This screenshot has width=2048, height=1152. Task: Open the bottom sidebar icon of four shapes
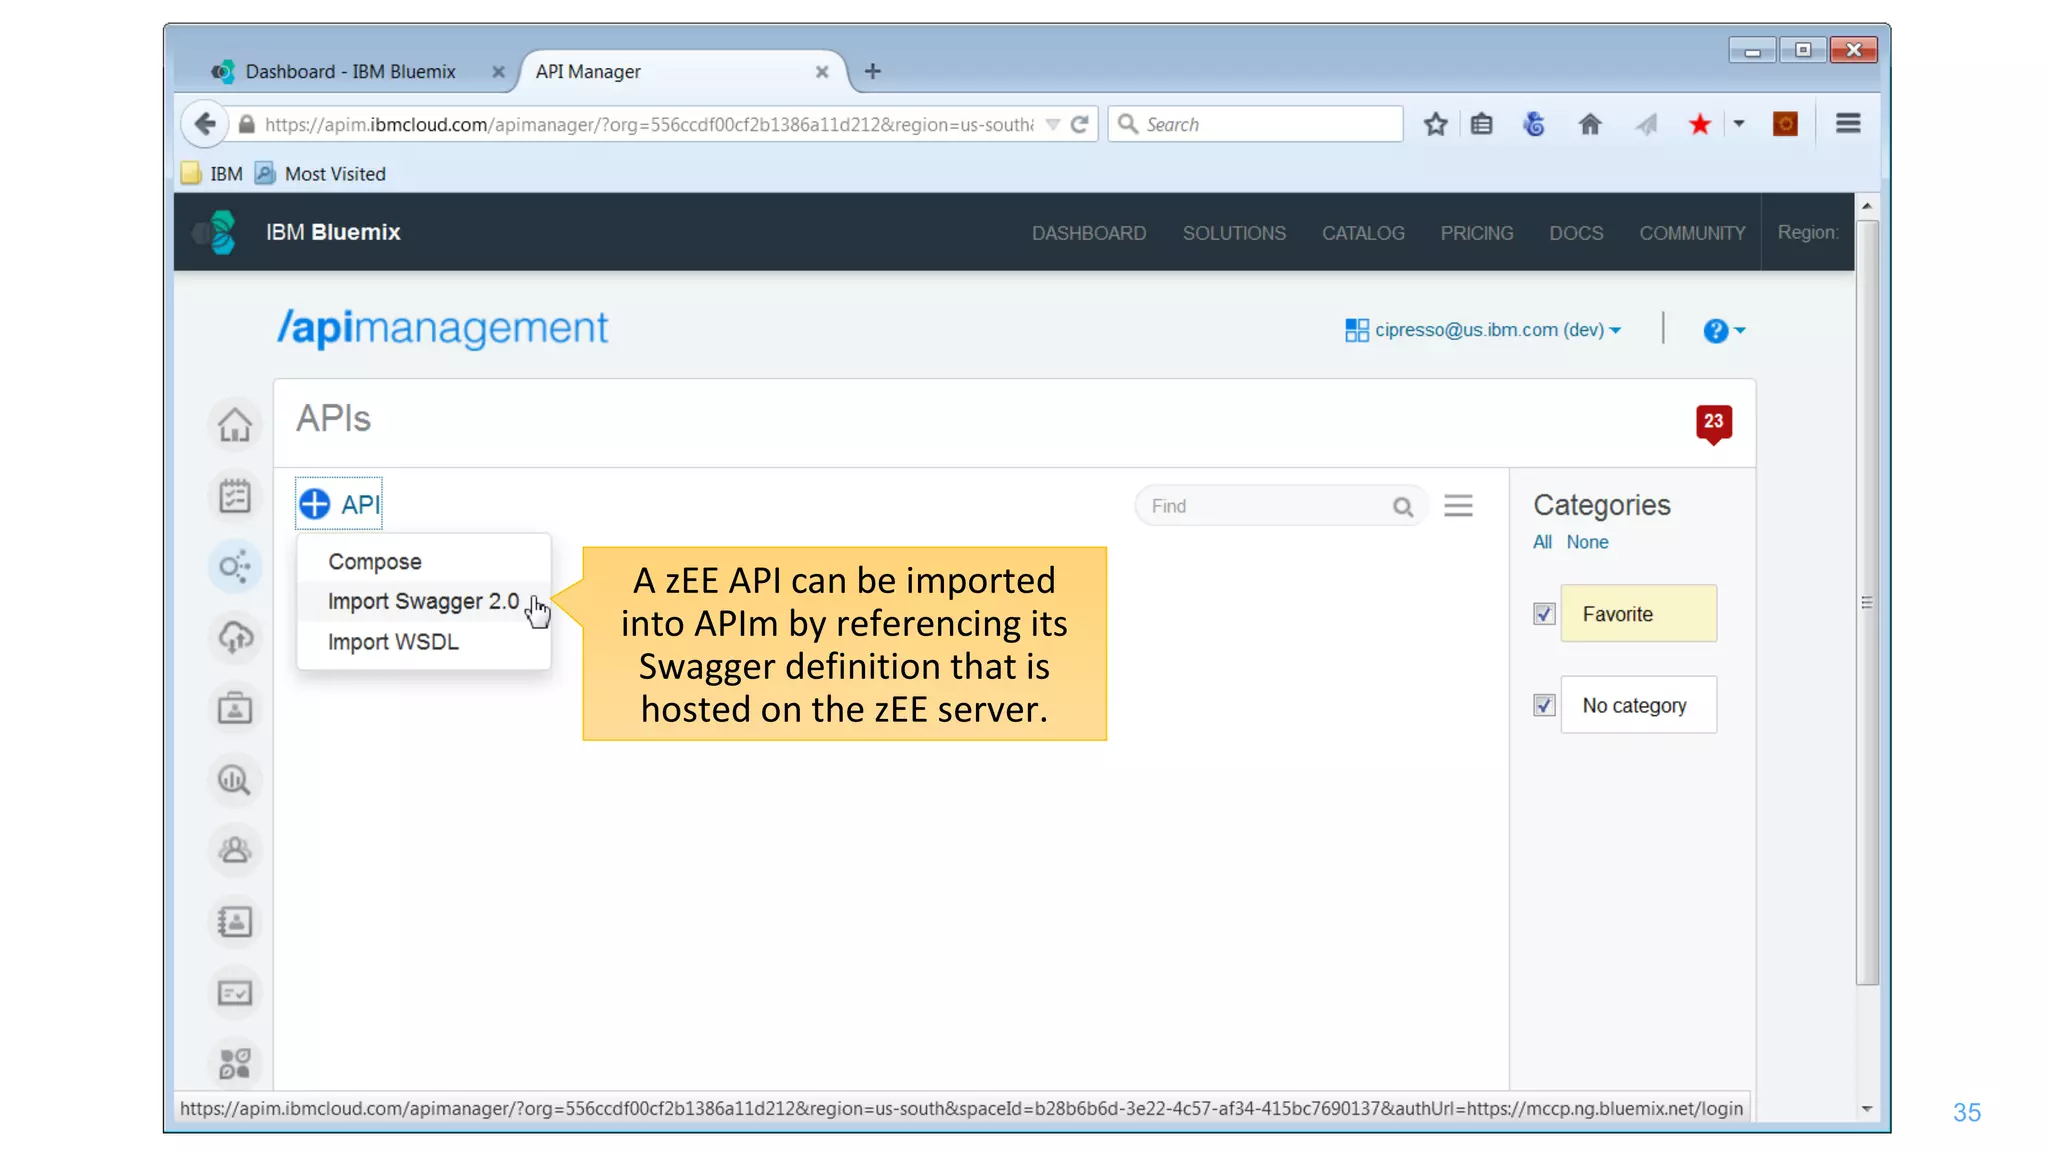point(235,1064)
